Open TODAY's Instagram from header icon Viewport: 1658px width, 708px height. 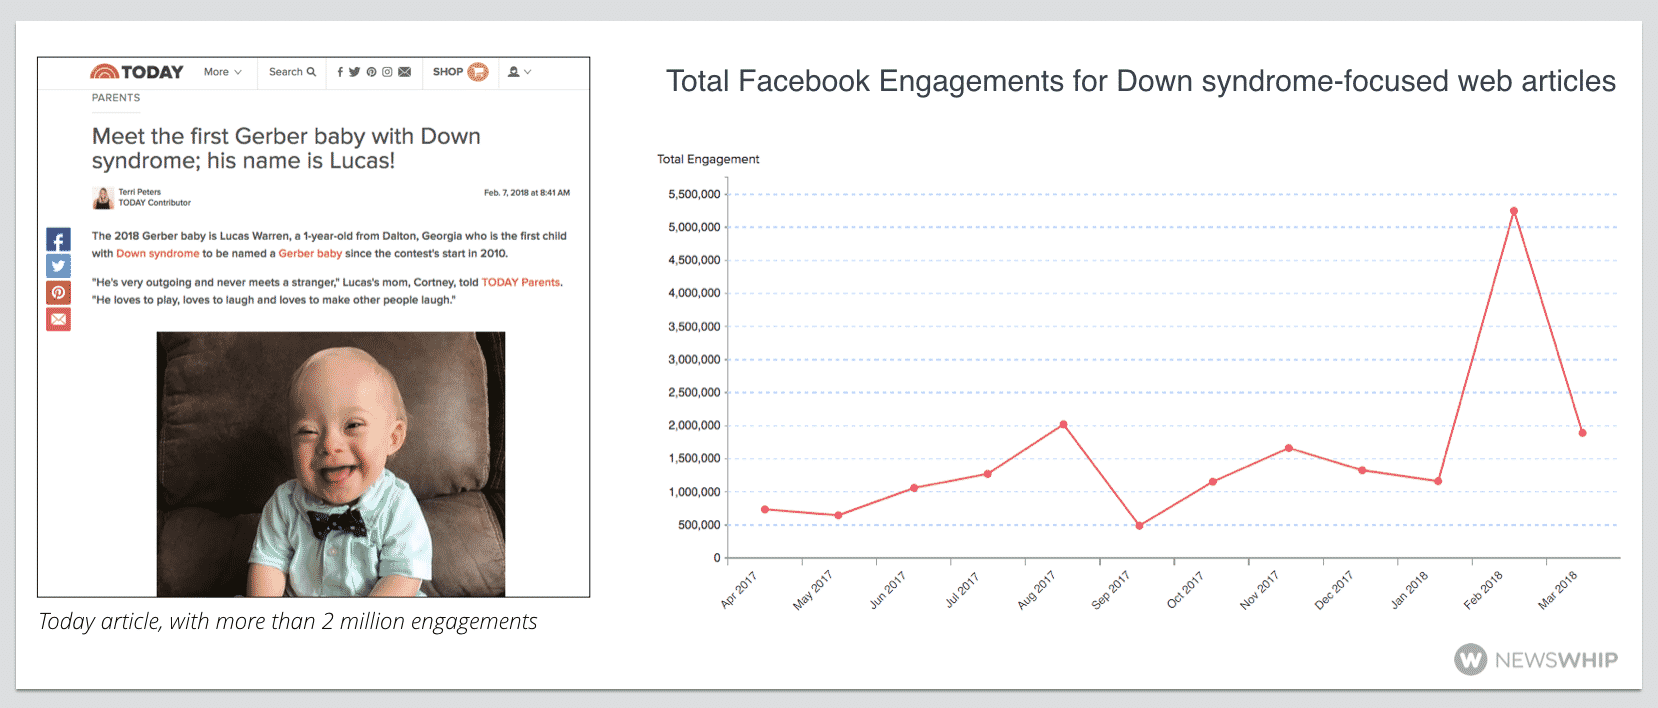pyautogui.click(x=387, y=72)
